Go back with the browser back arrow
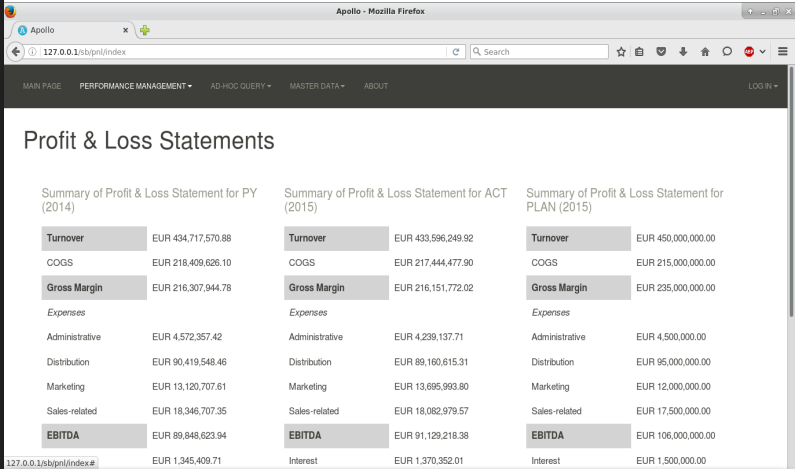 click(16, 52)
